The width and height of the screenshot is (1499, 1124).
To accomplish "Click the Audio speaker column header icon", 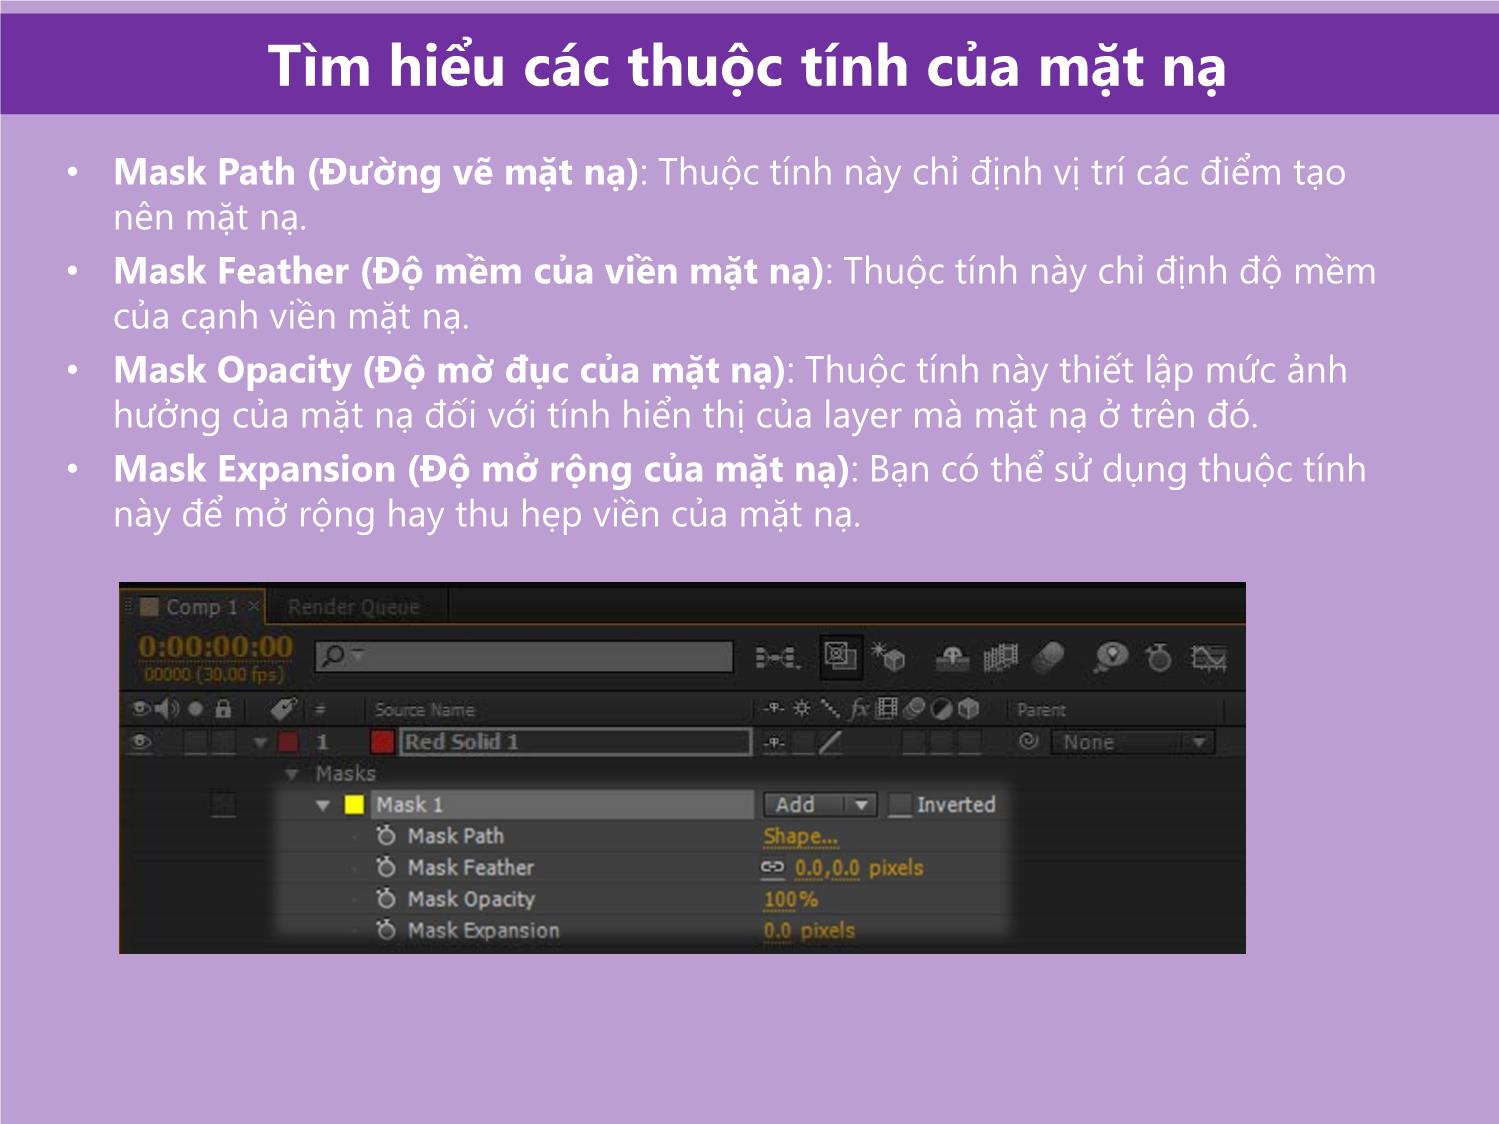I will (167, 709).
